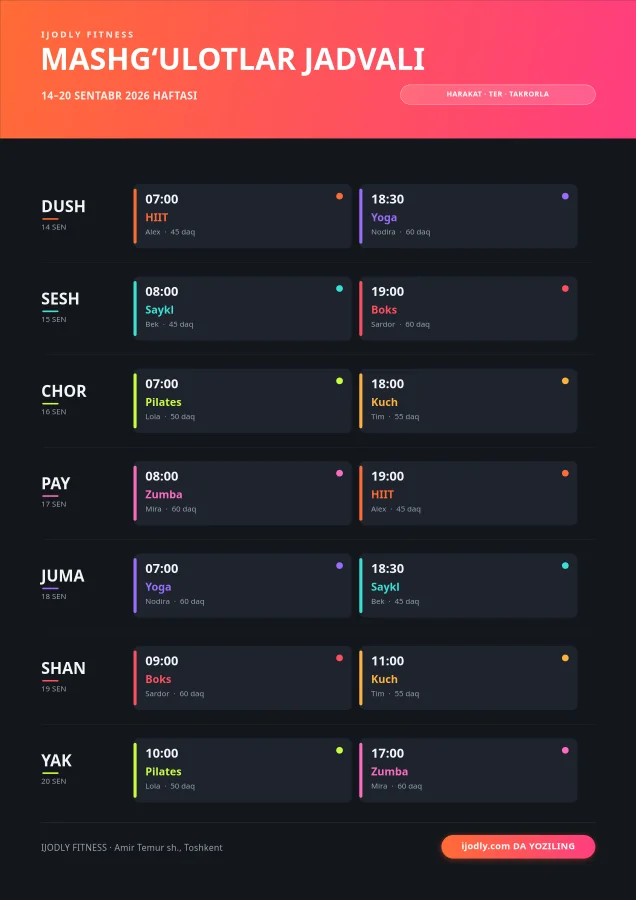Select the SHAN 19 SEN day label
Screen dimensions: 636x900
click(63, 677)
